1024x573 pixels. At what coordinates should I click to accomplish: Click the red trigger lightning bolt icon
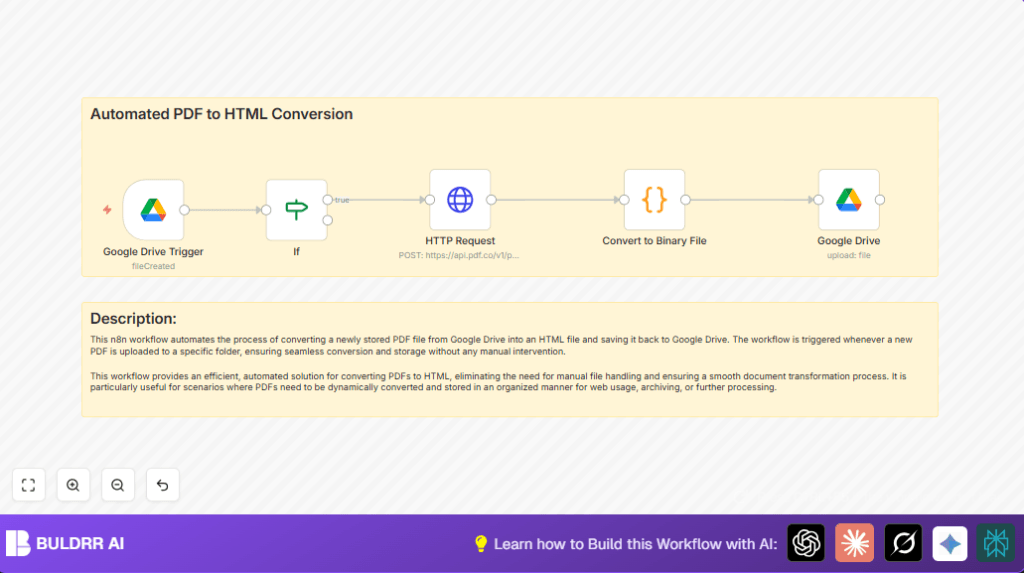tap(107, 210)
